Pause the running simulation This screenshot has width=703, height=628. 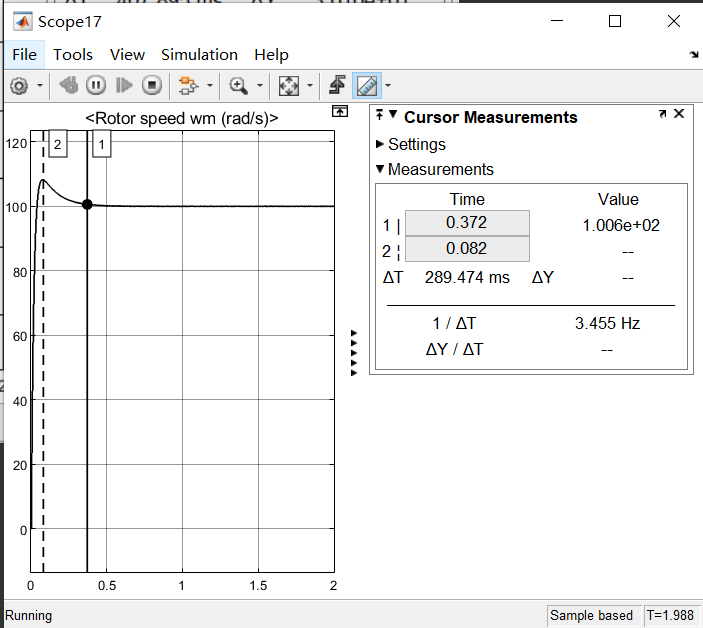coord(96,85)
